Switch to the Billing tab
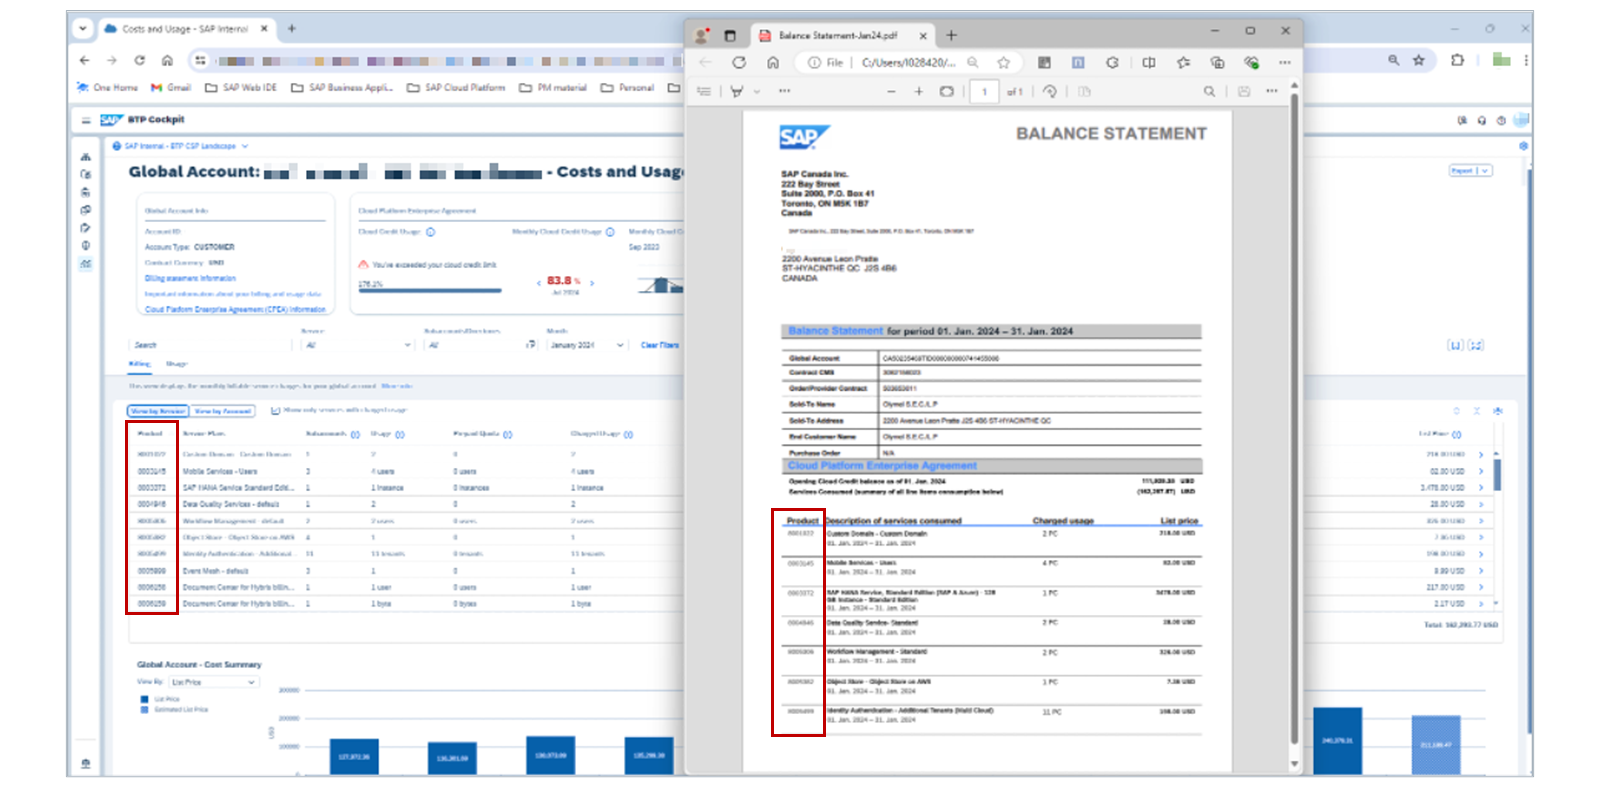Screen dimensions: 1600x788 (139, 364)
